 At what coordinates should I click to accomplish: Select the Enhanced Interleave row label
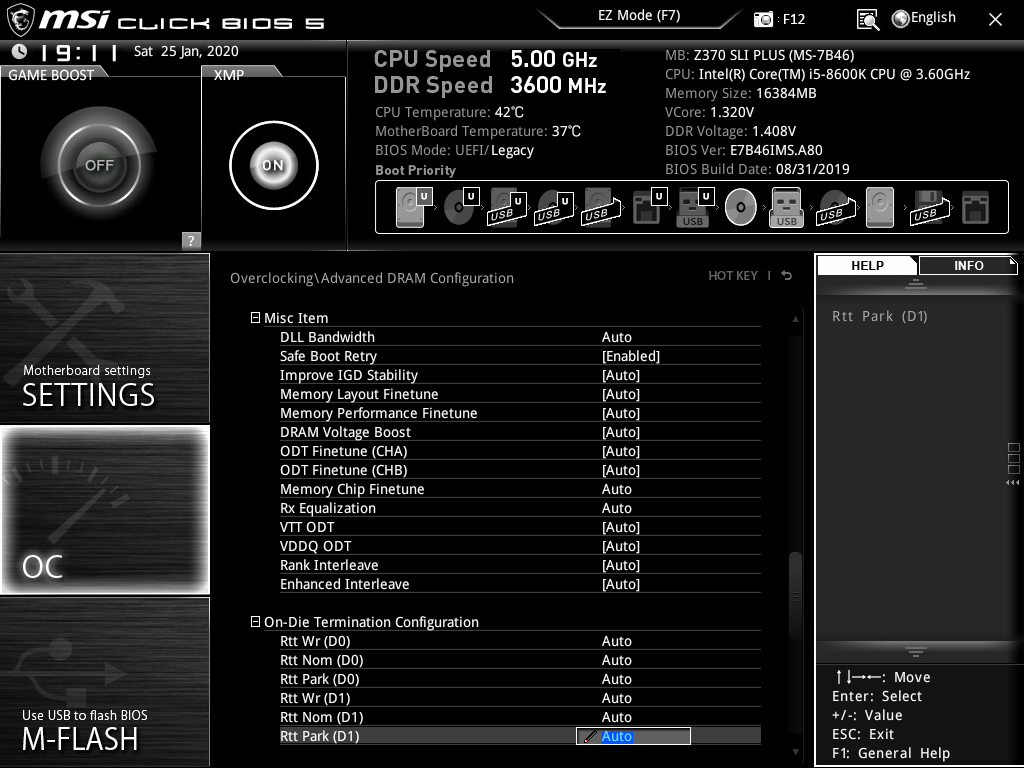click(345, 584)
